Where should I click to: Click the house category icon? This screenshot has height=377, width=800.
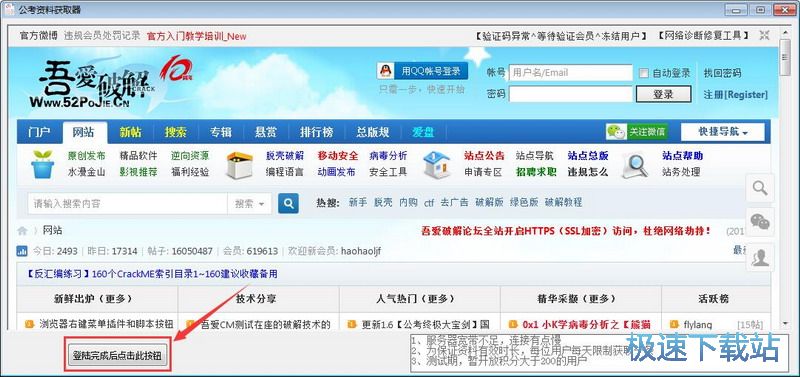click(x=437, y=164)
